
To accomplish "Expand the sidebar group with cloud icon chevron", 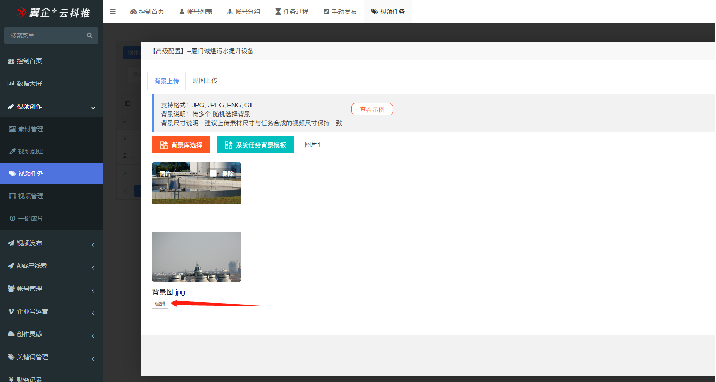I will (x=93, y=336).
